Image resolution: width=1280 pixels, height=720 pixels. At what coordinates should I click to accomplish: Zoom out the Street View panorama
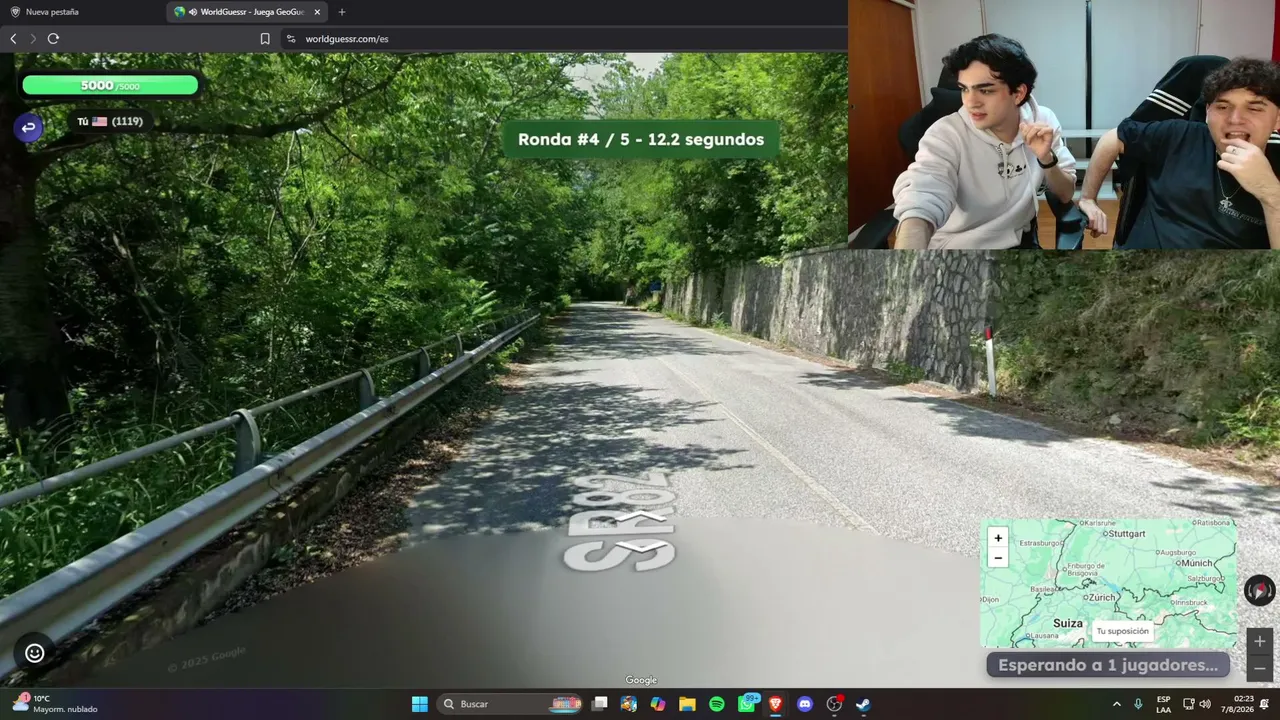pos(1260,667)
